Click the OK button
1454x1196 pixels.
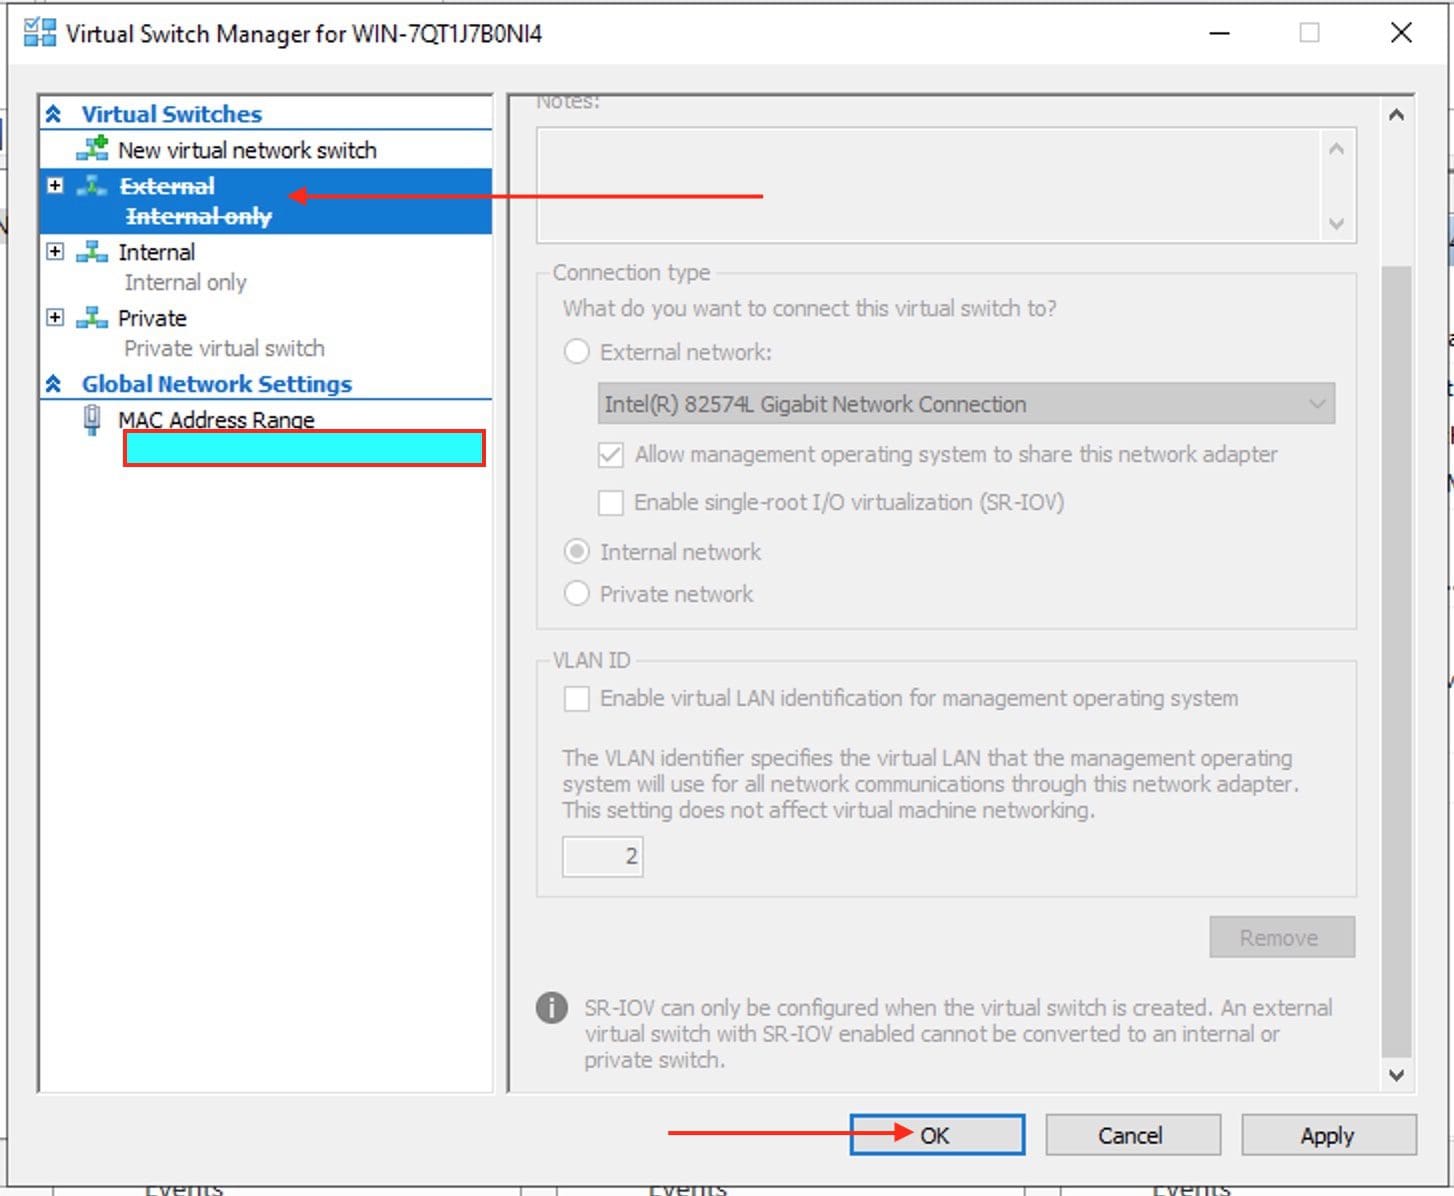click(937, 1135)
